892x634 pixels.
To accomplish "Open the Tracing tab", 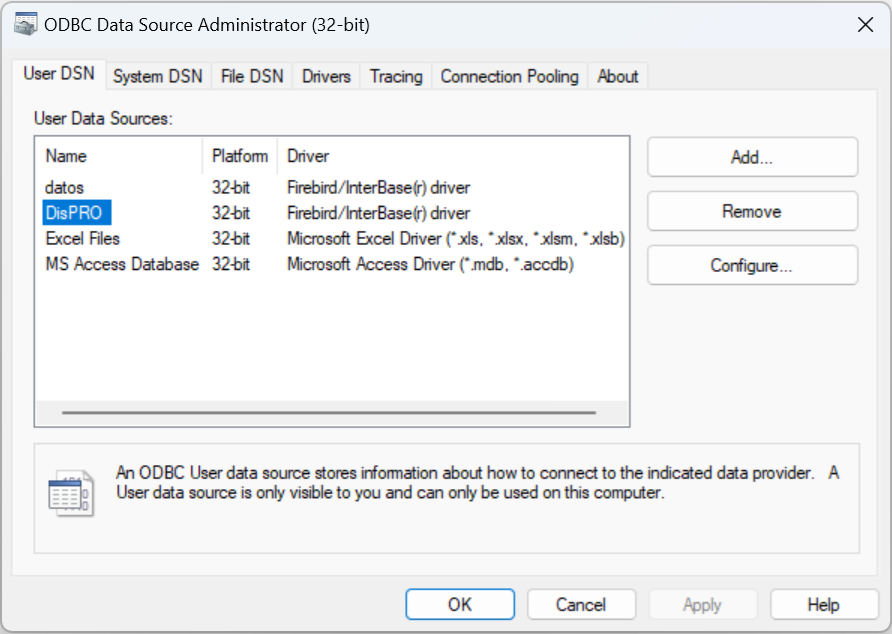I will pos(396,76).
